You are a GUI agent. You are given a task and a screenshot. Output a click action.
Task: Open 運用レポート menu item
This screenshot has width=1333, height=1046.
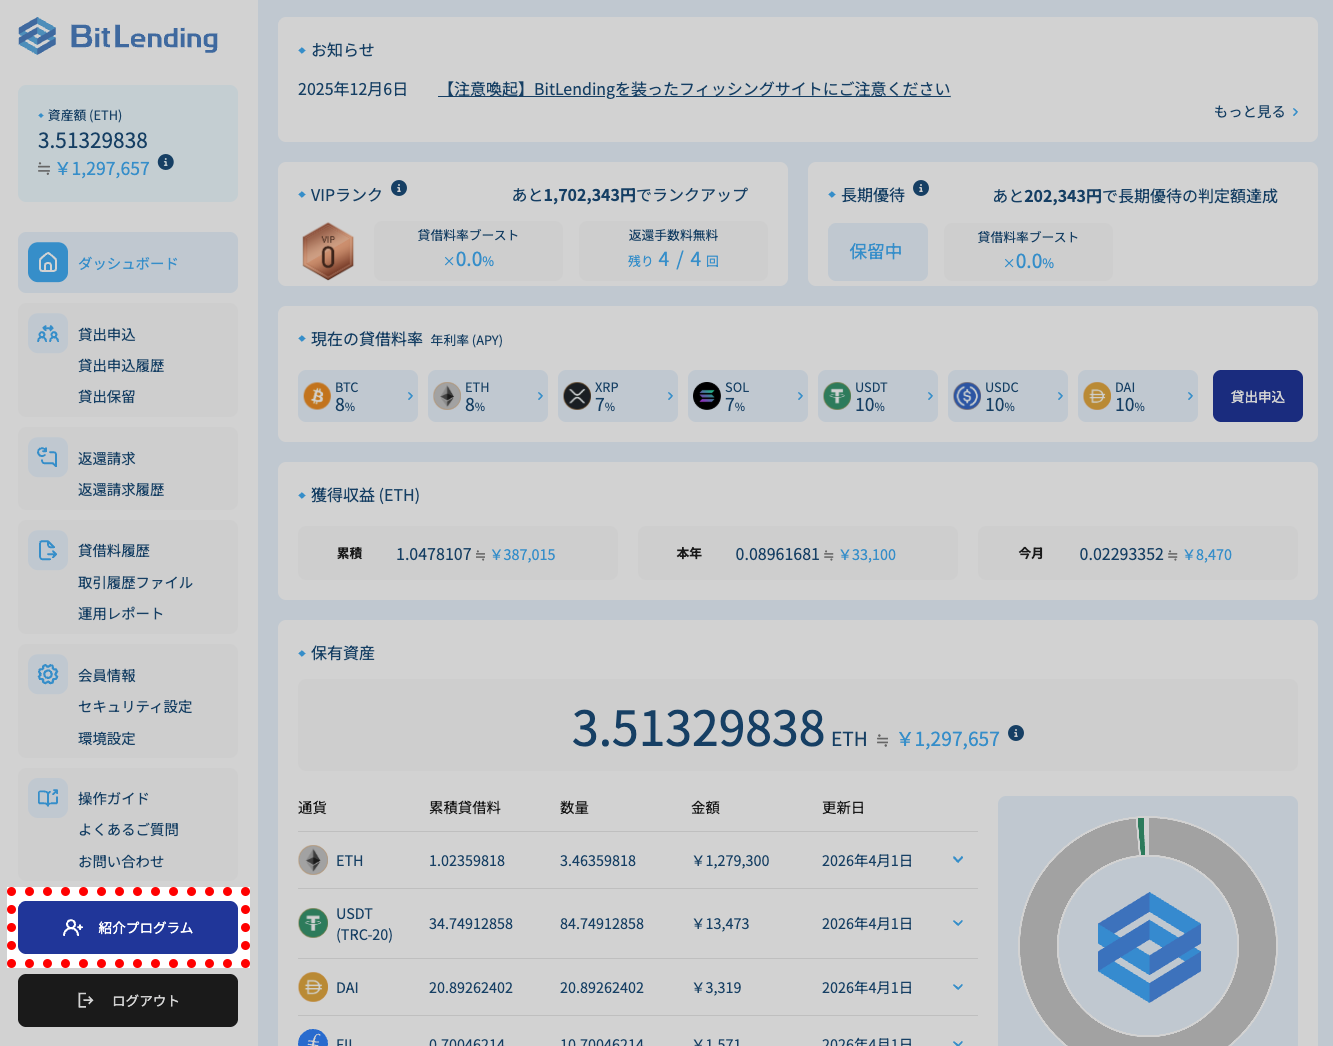[x=121, y=614]
